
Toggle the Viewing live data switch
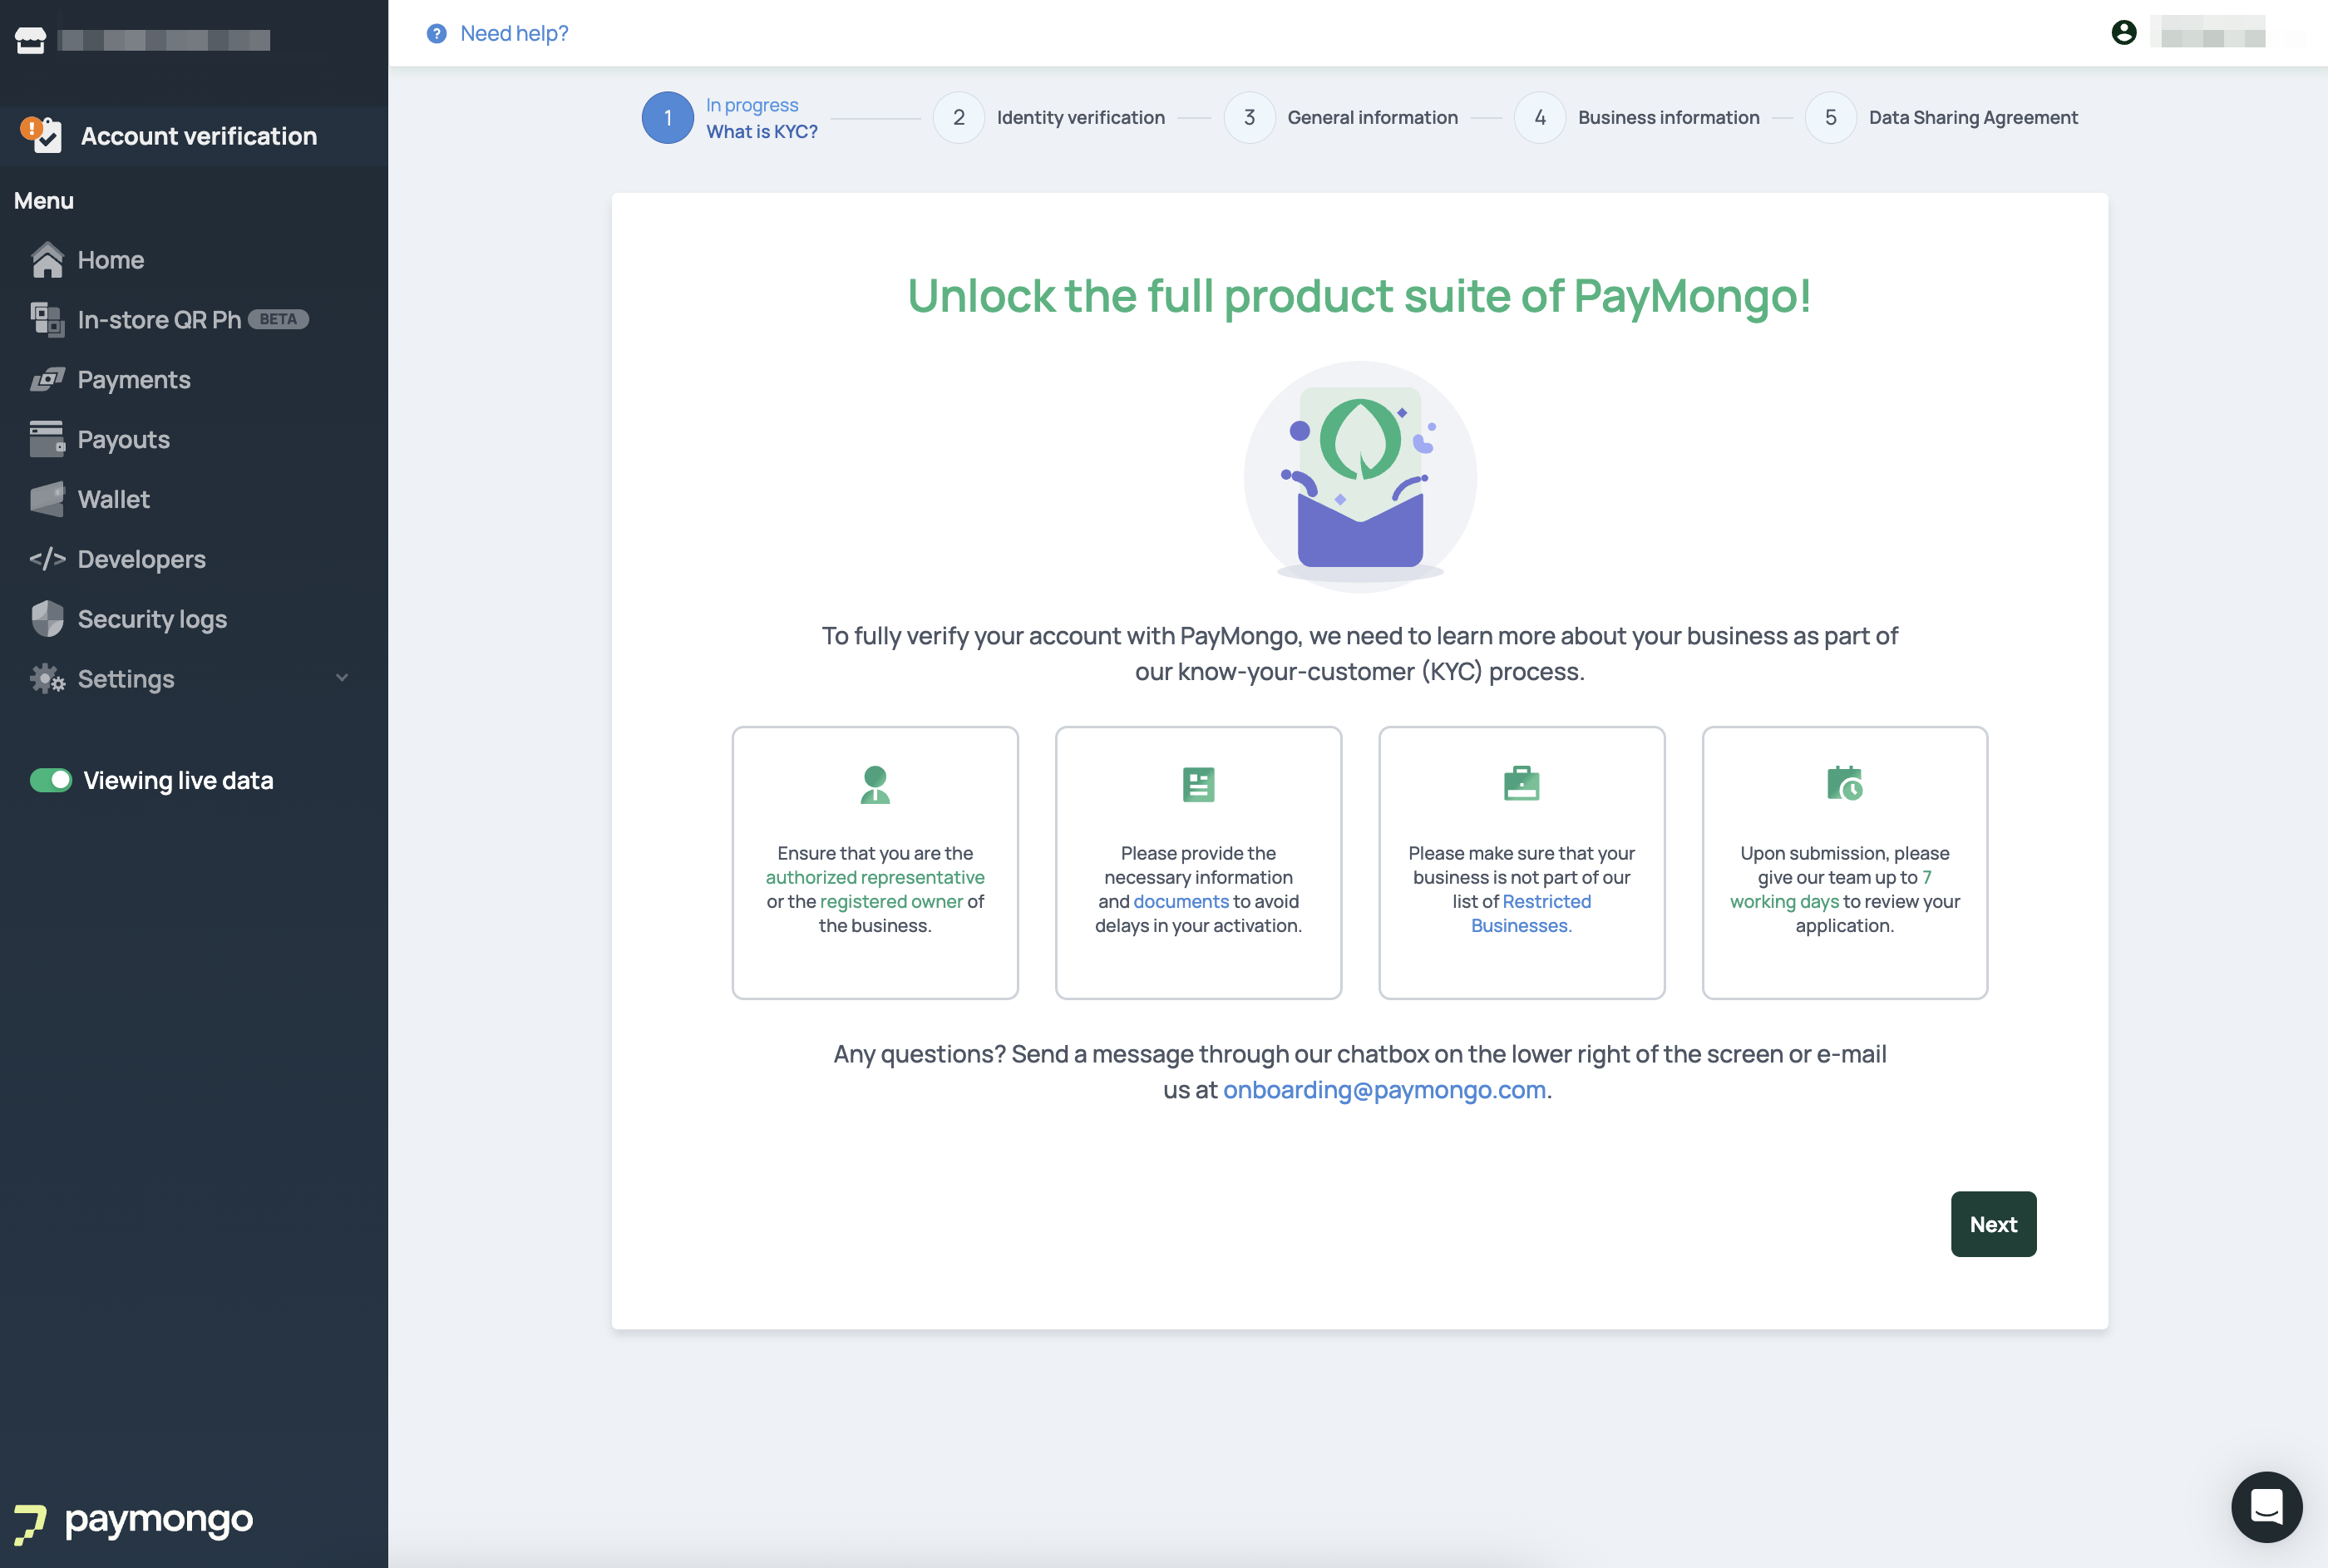(51, 781)
